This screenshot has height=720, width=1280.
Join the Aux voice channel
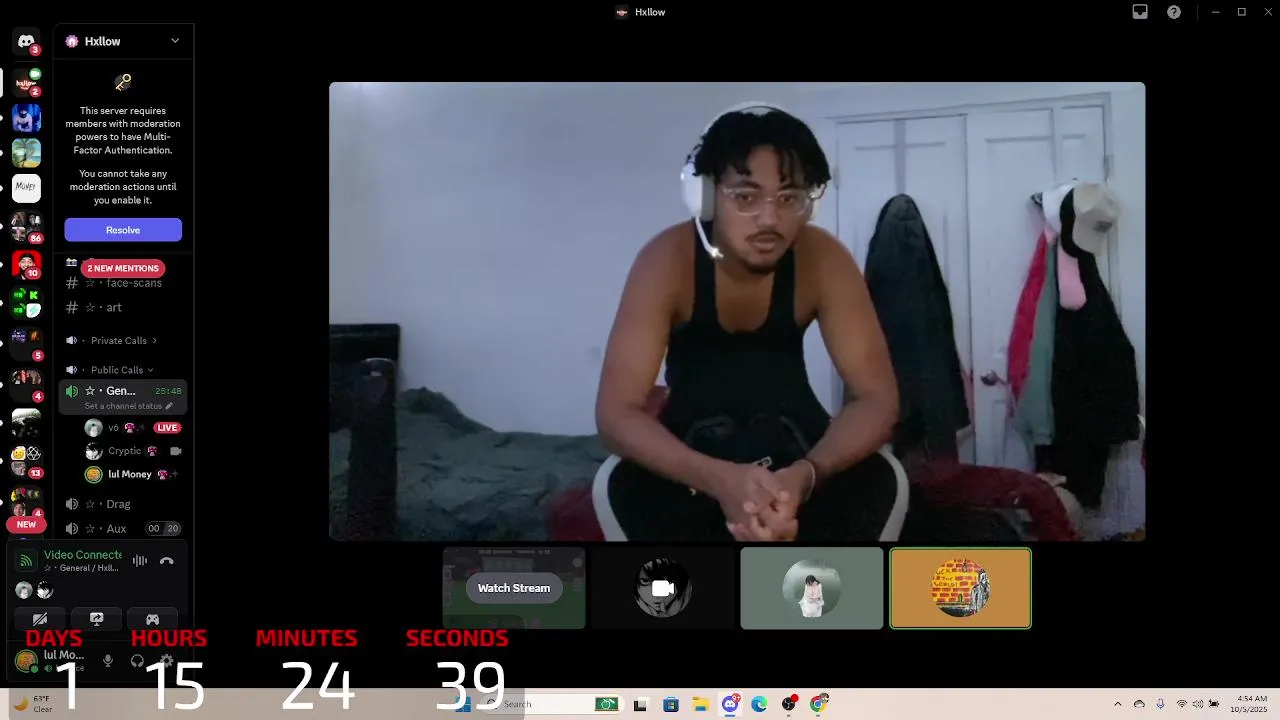(123, 529)
